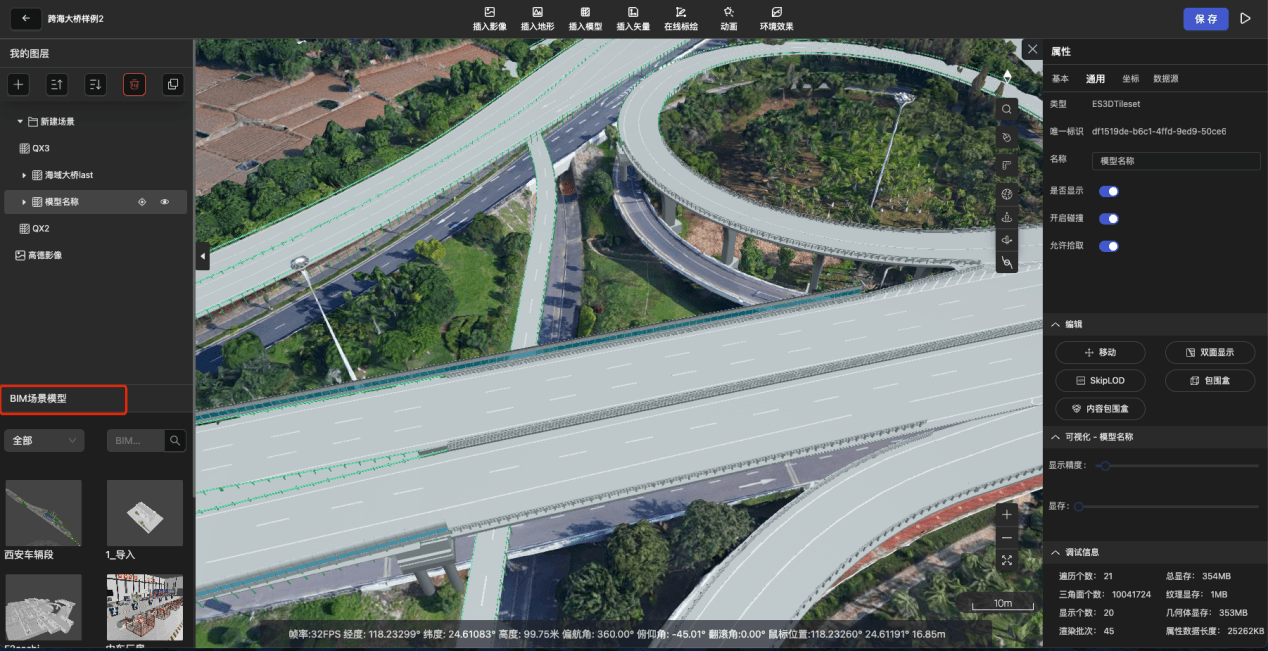Open the 环境效果 environment effects tool
Viewport: 1268px width, 651px height.
click(776, 12)
